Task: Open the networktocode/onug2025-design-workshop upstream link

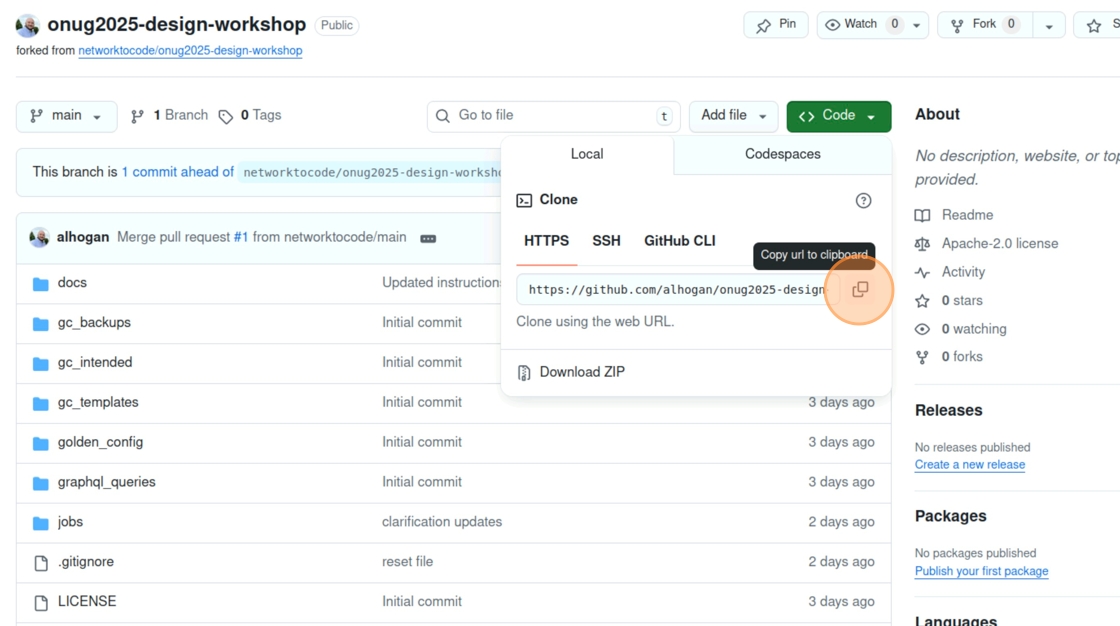Action: pyautogui.click(x=190, y=51)
